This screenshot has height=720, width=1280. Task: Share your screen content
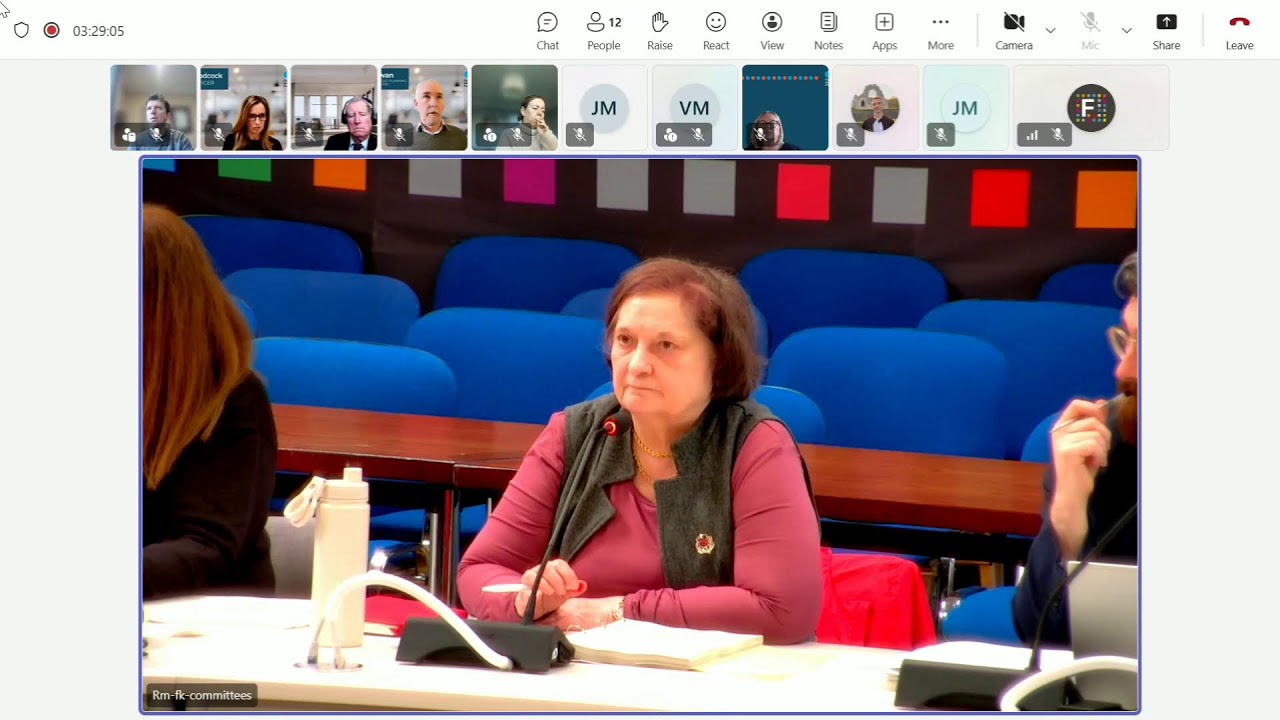tap(1166, 31)
